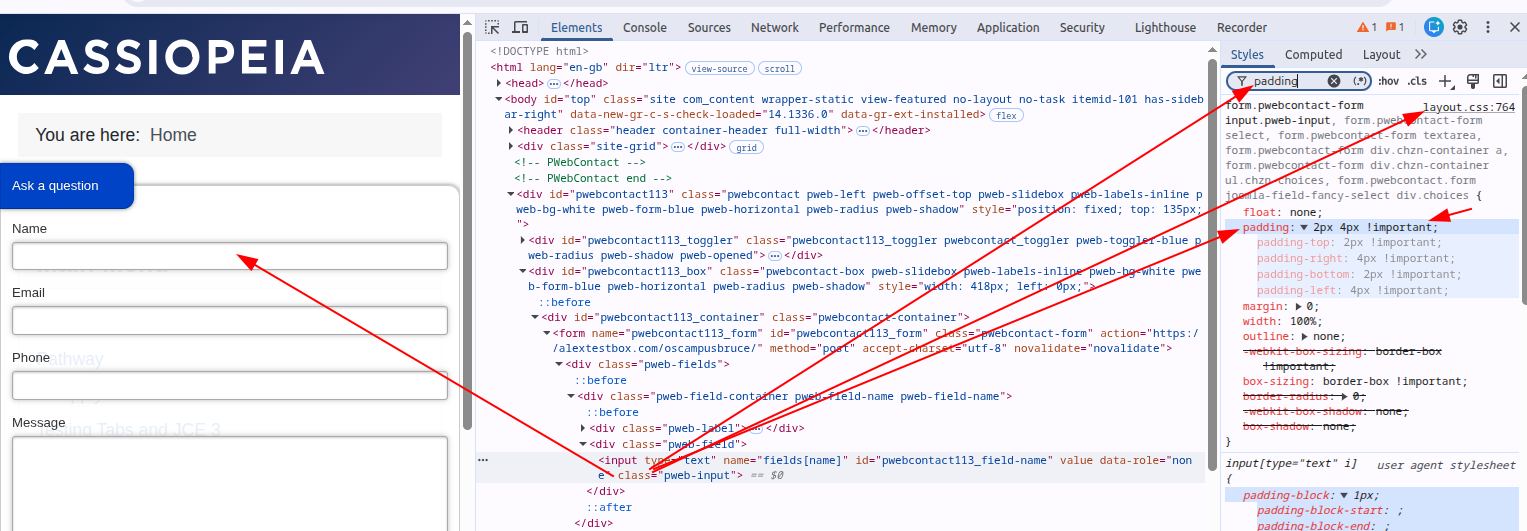Open the rendering emulations paintbrush icon

pos(1473,81)
